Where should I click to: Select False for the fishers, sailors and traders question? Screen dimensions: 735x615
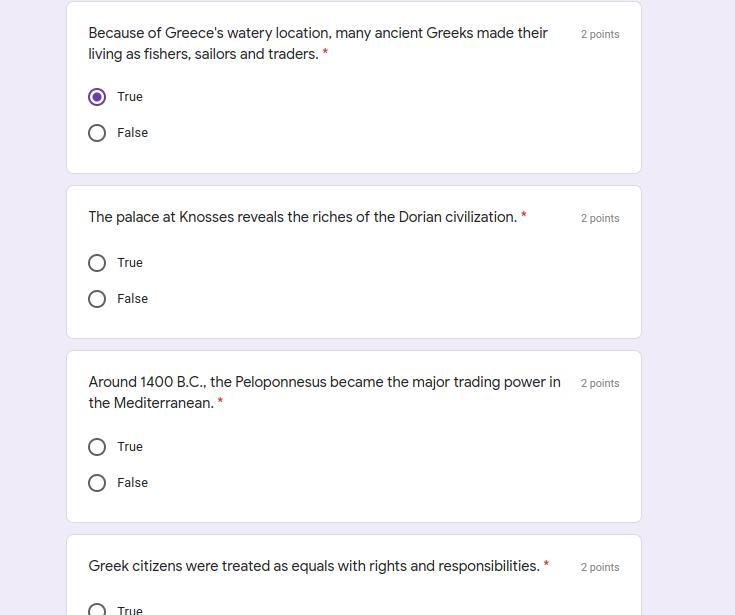click(x=97, y=133)
